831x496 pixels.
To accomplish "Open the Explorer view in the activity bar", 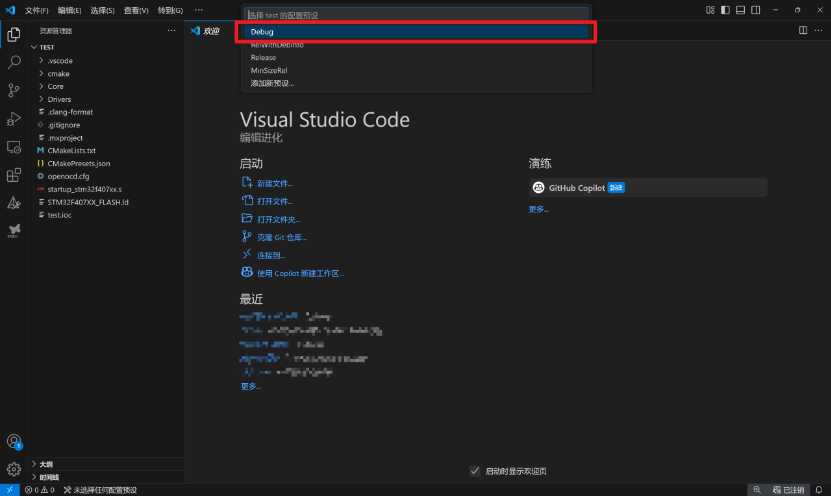I will coord(14,34).
